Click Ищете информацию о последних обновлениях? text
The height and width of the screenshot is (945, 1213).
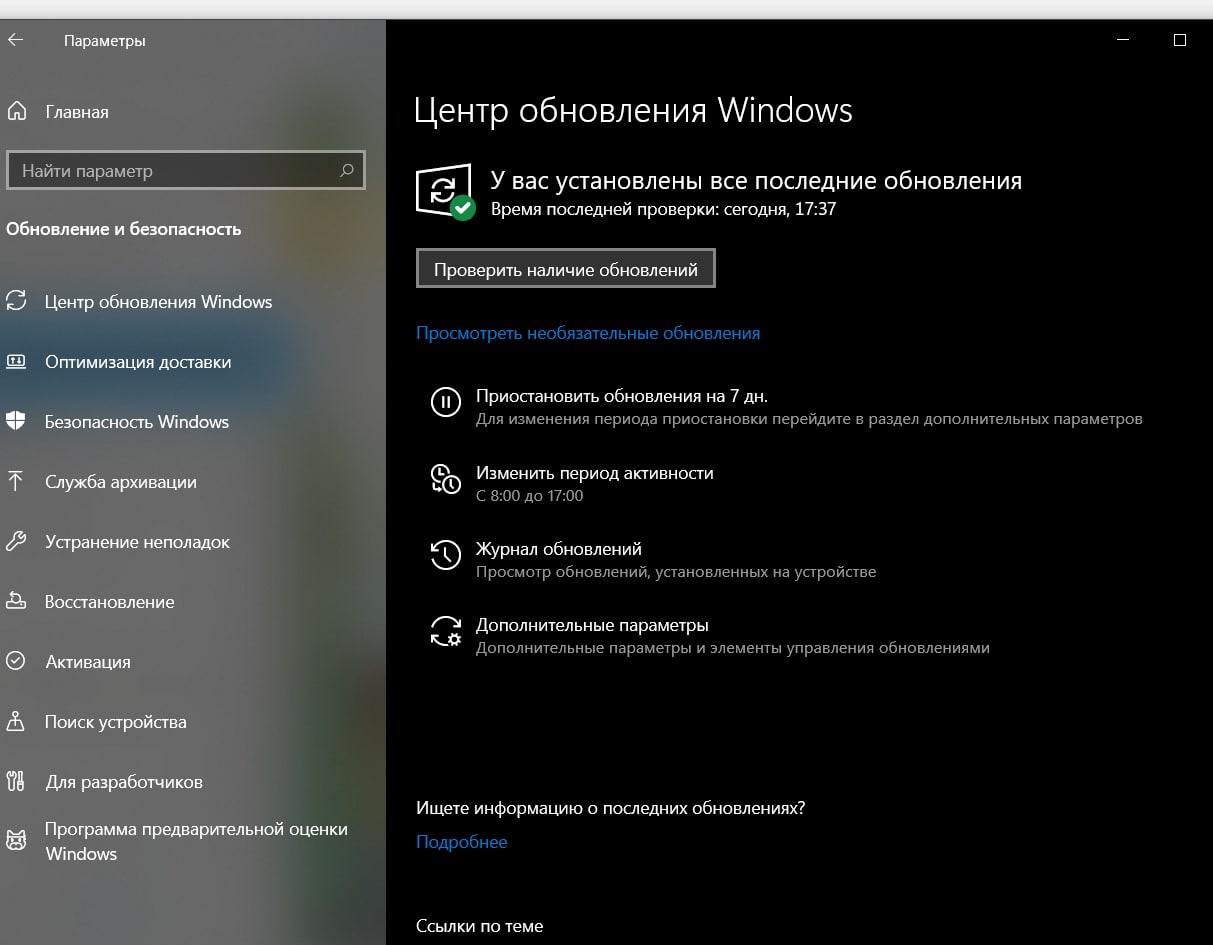(611, 807)
